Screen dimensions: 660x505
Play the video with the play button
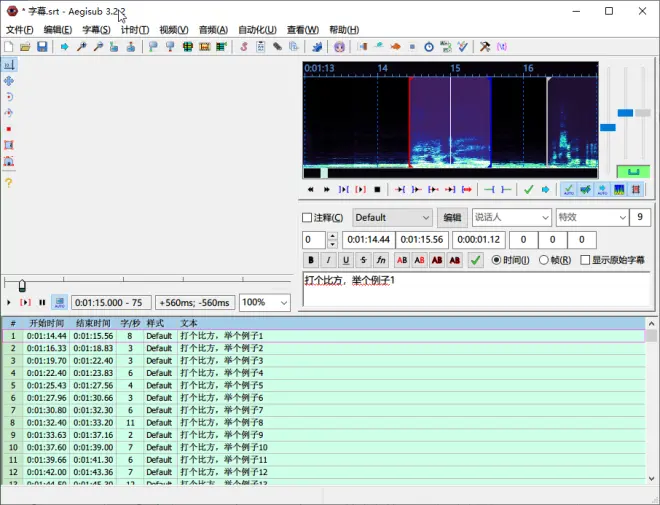[8, 302]
